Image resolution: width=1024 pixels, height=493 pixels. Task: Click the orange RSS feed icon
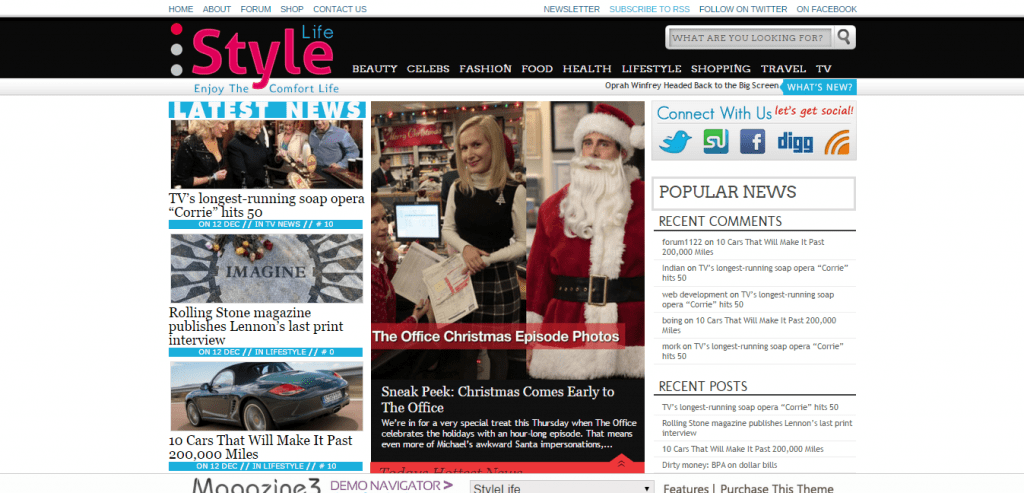click(837, 142)
